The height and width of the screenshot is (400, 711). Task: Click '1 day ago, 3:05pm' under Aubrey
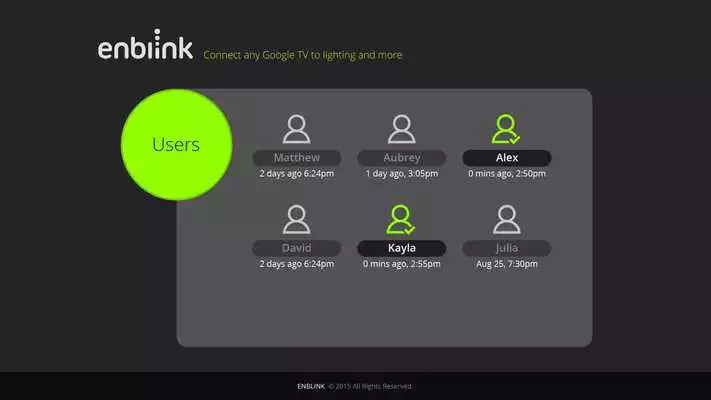tap(402, 174)
